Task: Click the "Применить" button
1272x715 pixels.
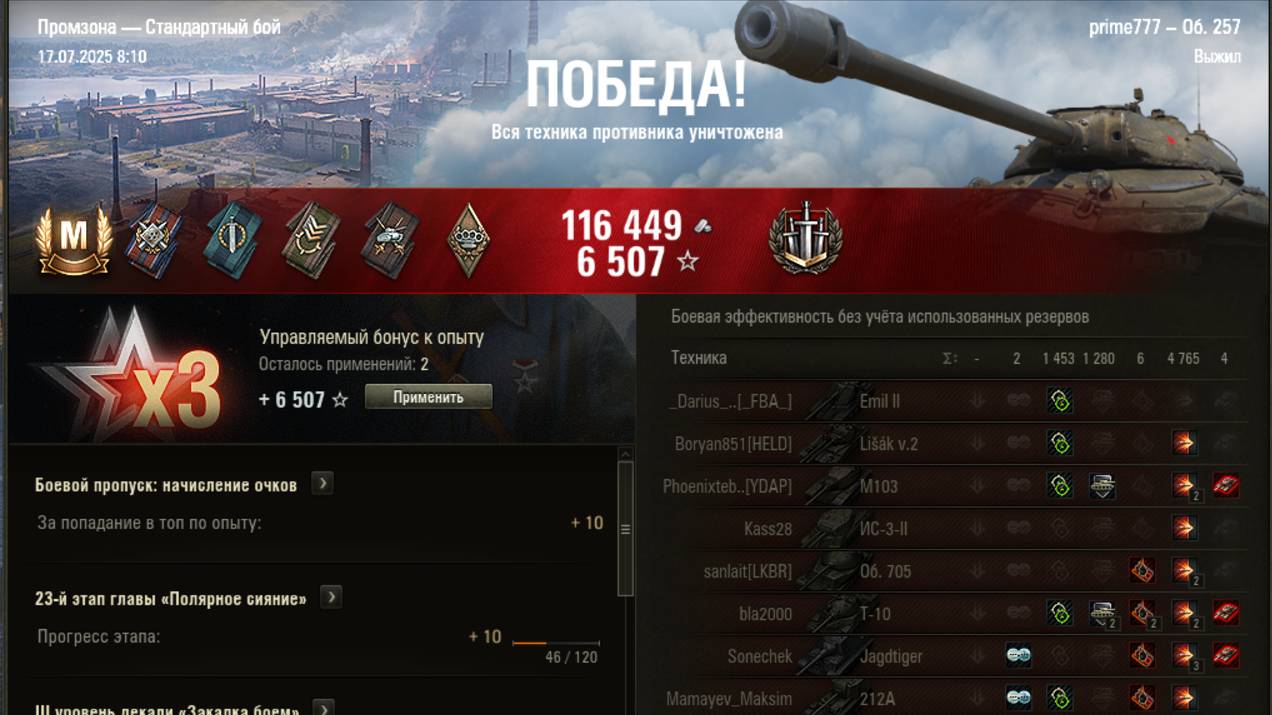Action: (x=428, y=397)
